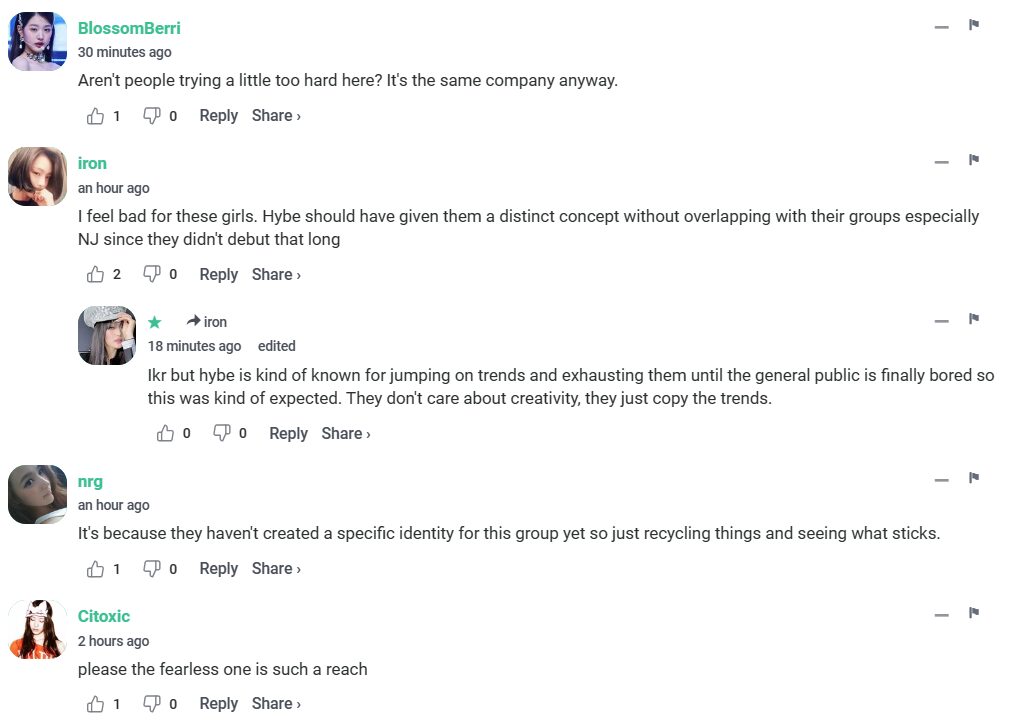The image size is (1016, 723).
Task: Click Citoxic's avatar thumbnail
Action: pos(37,630)
